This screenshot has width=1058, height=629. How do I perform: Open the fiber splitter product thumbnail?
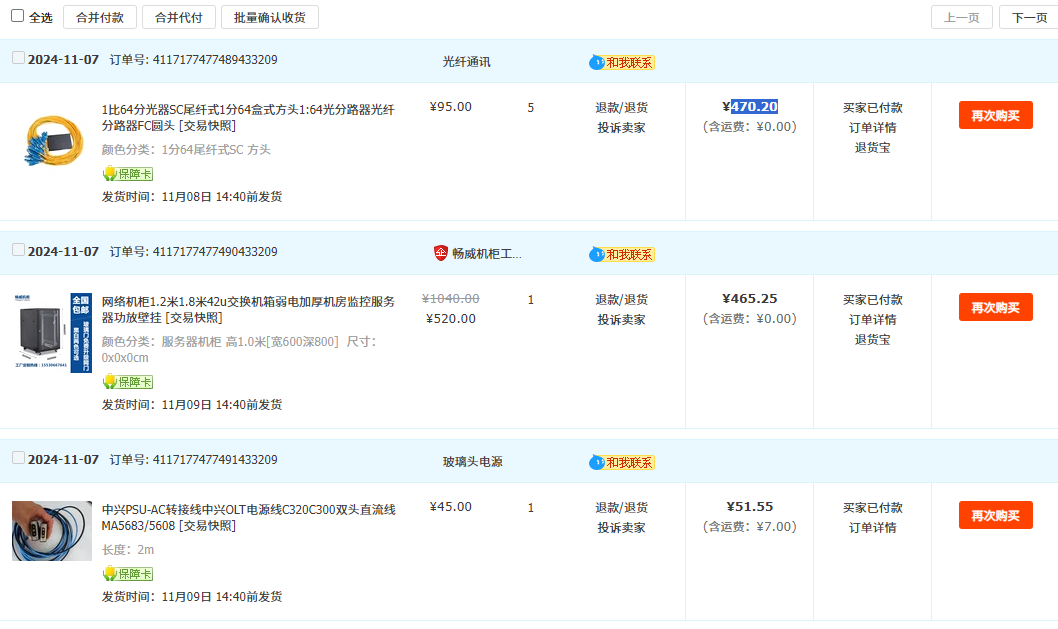tap(52, 140)
